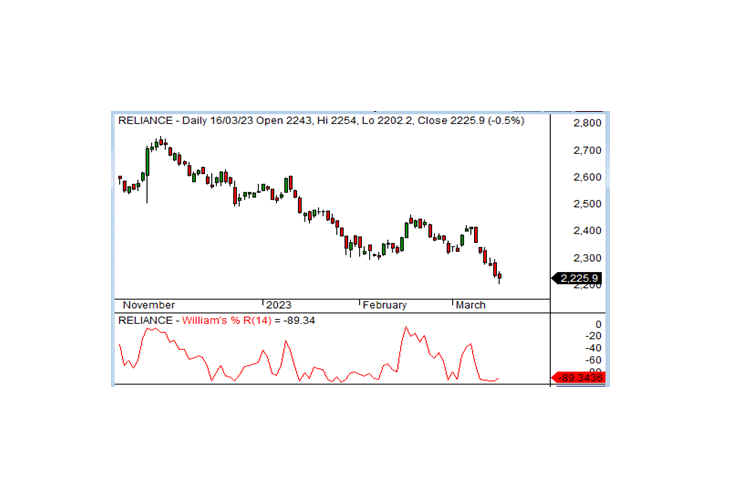Click the William's % R(14) indicator label

click(227, 321)
